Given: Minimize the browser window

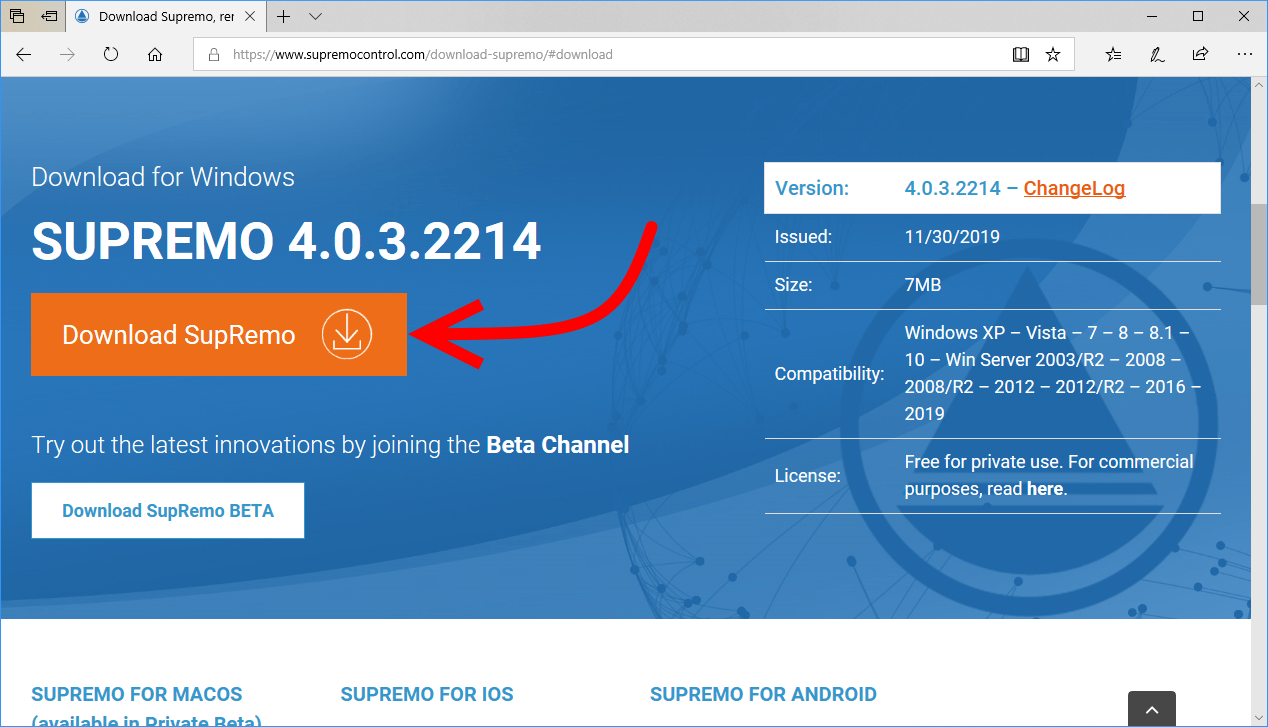Looking at the screenshot, I should [x=1152, y=16].
